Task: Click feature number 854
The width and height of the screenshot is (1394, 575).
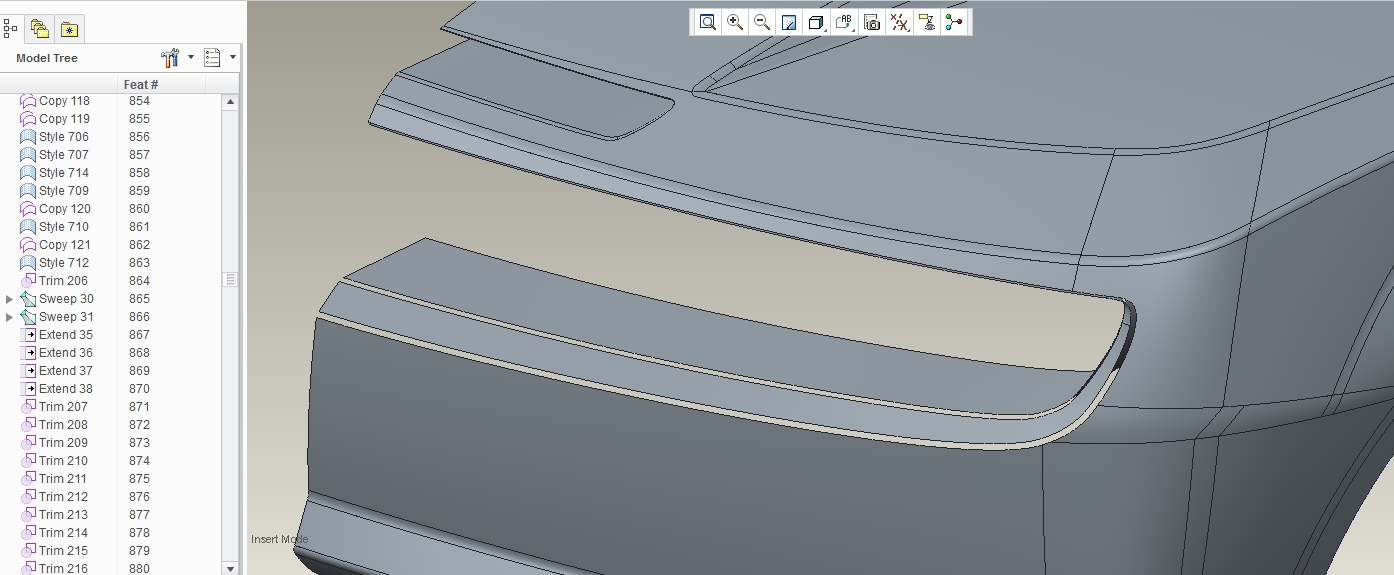Action: click(x=139, y=101)
